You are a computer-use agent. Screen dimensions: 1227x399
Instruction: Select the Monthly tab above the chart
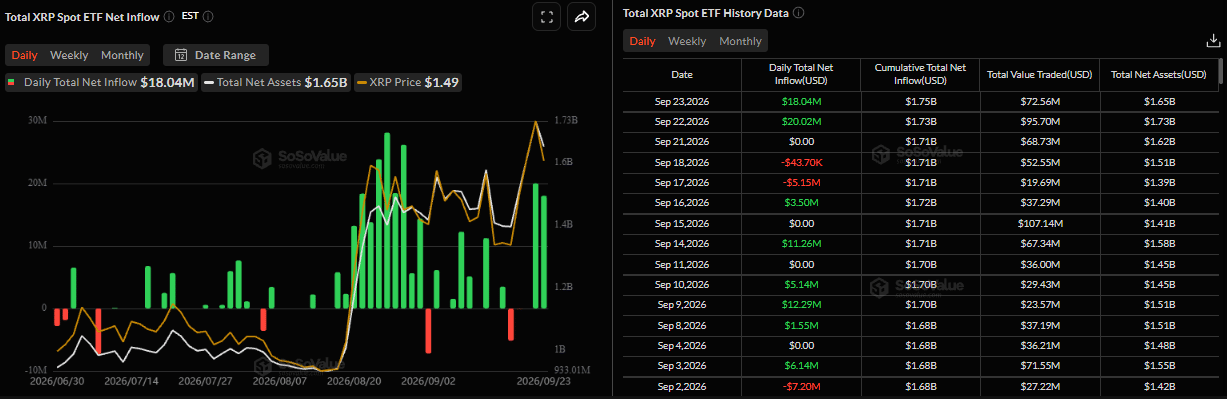[x=122, y=55]
